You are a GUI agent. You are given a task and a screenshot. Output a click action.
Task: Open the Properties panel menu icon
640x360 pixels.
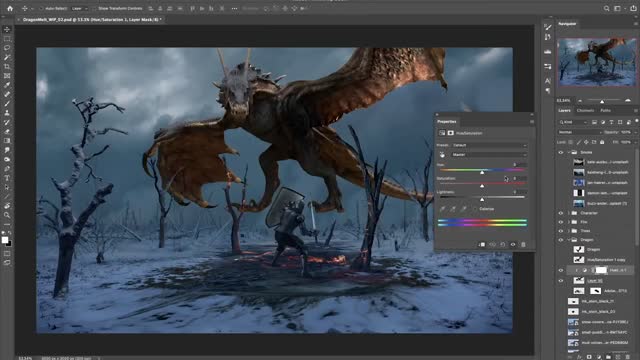[x=531, y=122]
